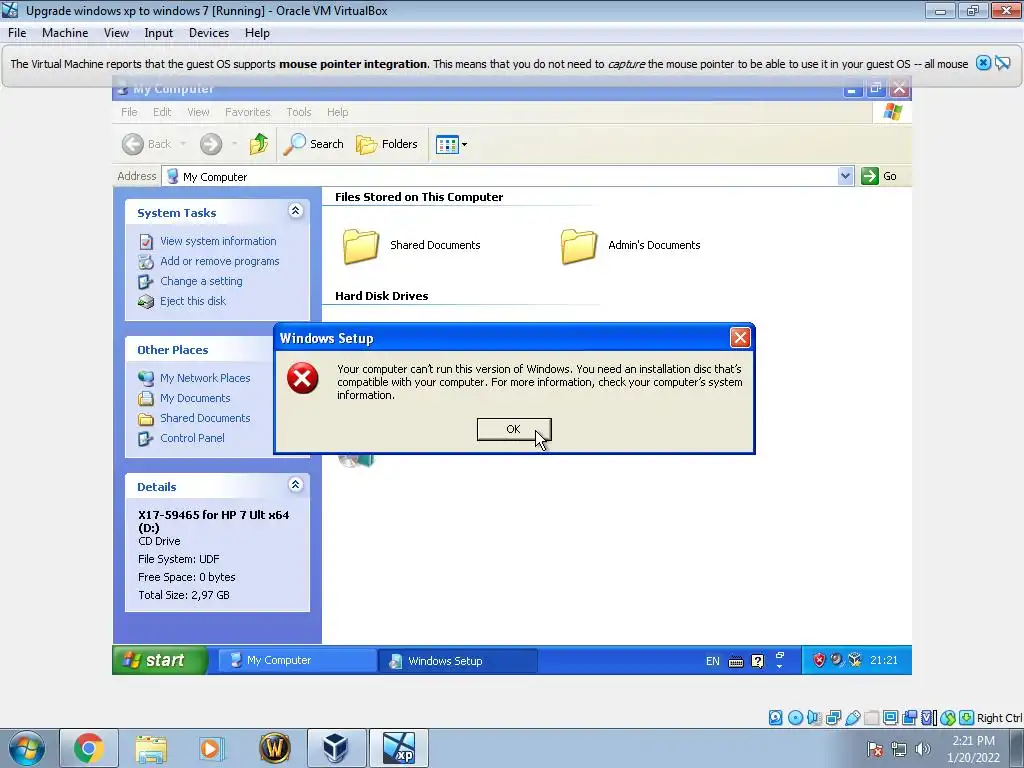
Task: Open Windows Explorer from the host taskbar
Action: 152,748
